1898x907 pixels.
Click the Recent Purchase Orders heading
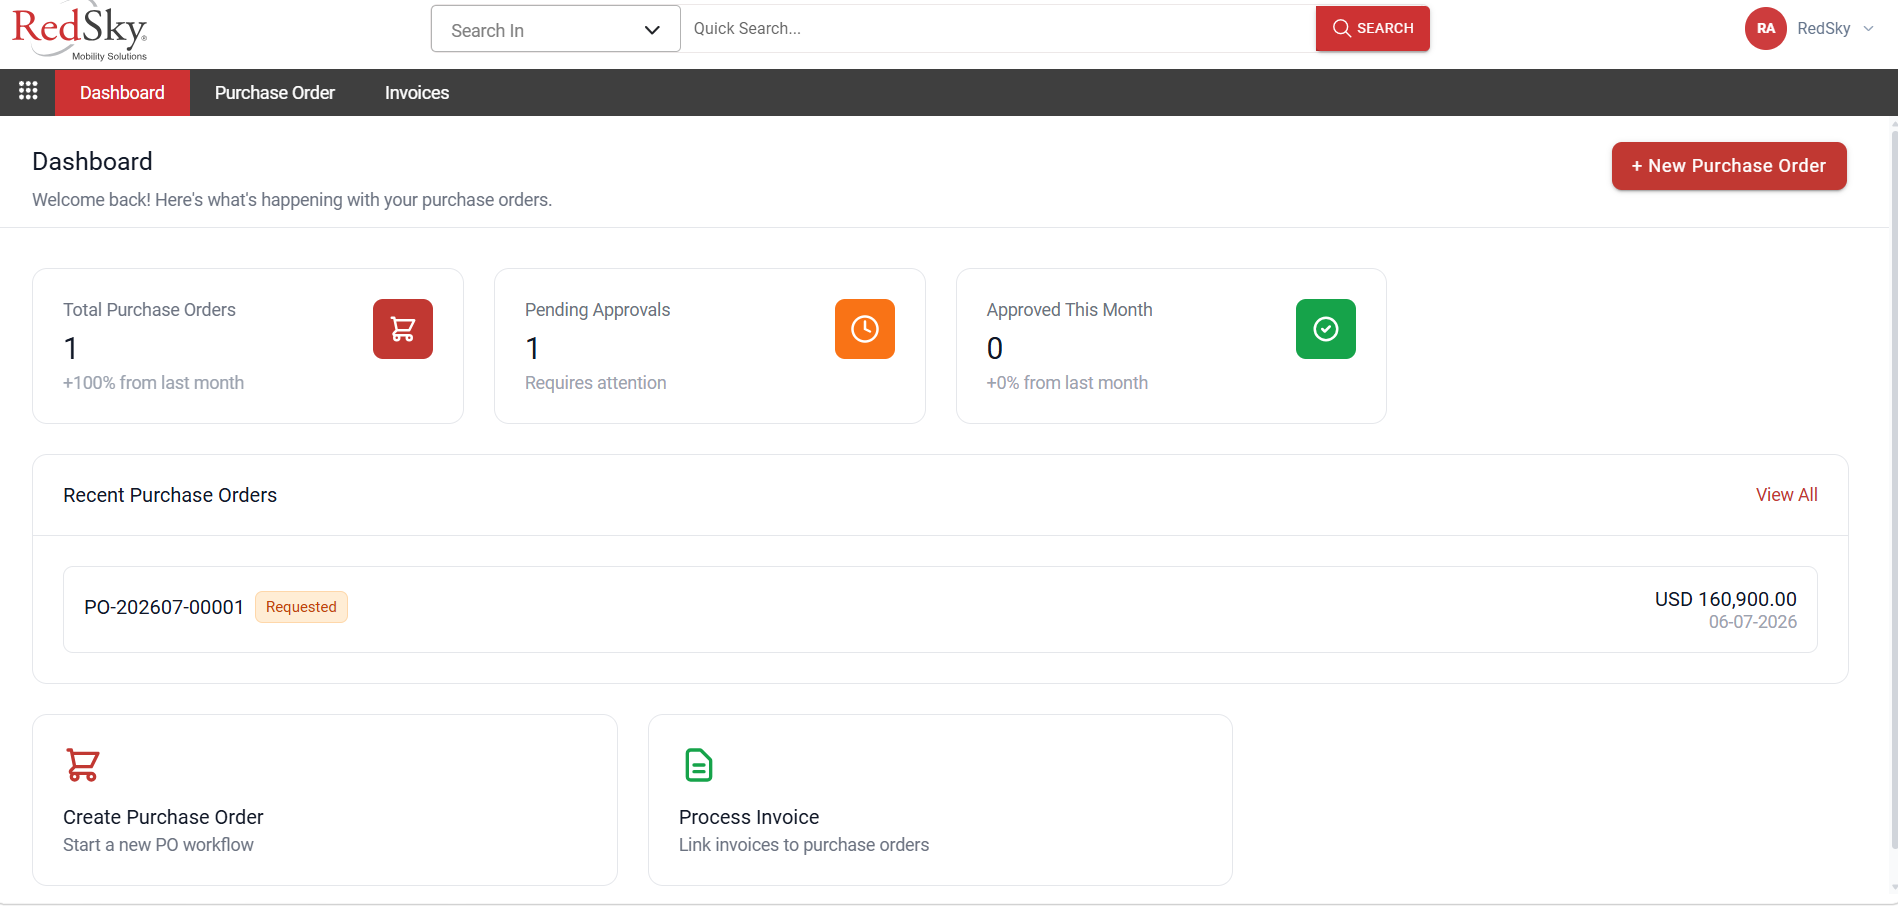(170, 495)
